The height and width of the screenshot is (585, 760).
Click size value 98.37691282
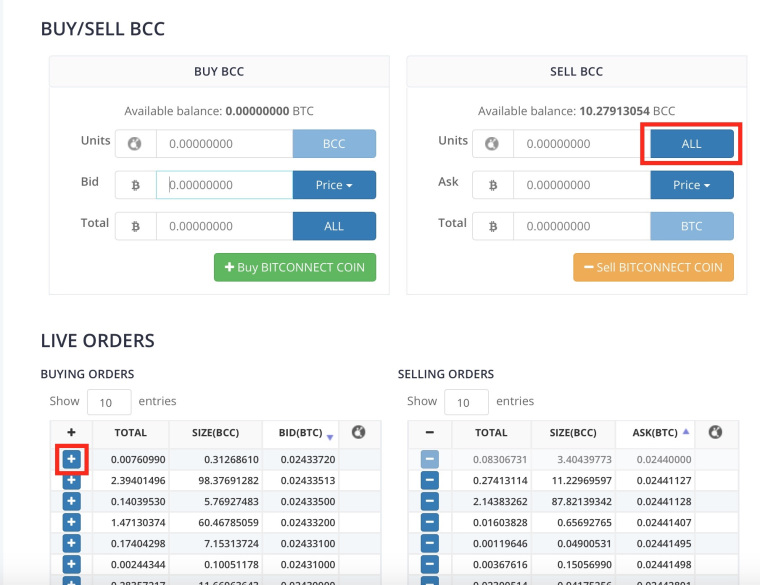point(228,480)
